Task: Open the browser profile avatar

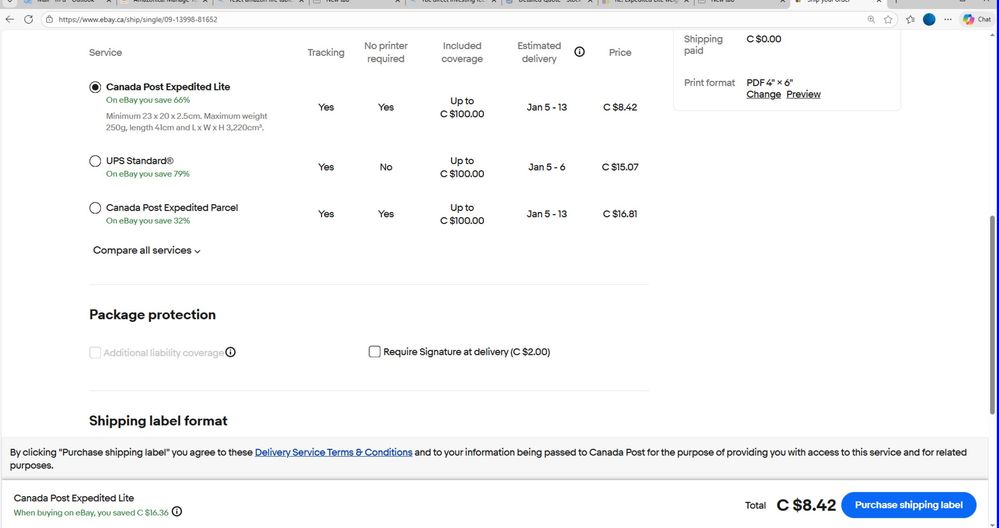Action: (x=929, y=19)
